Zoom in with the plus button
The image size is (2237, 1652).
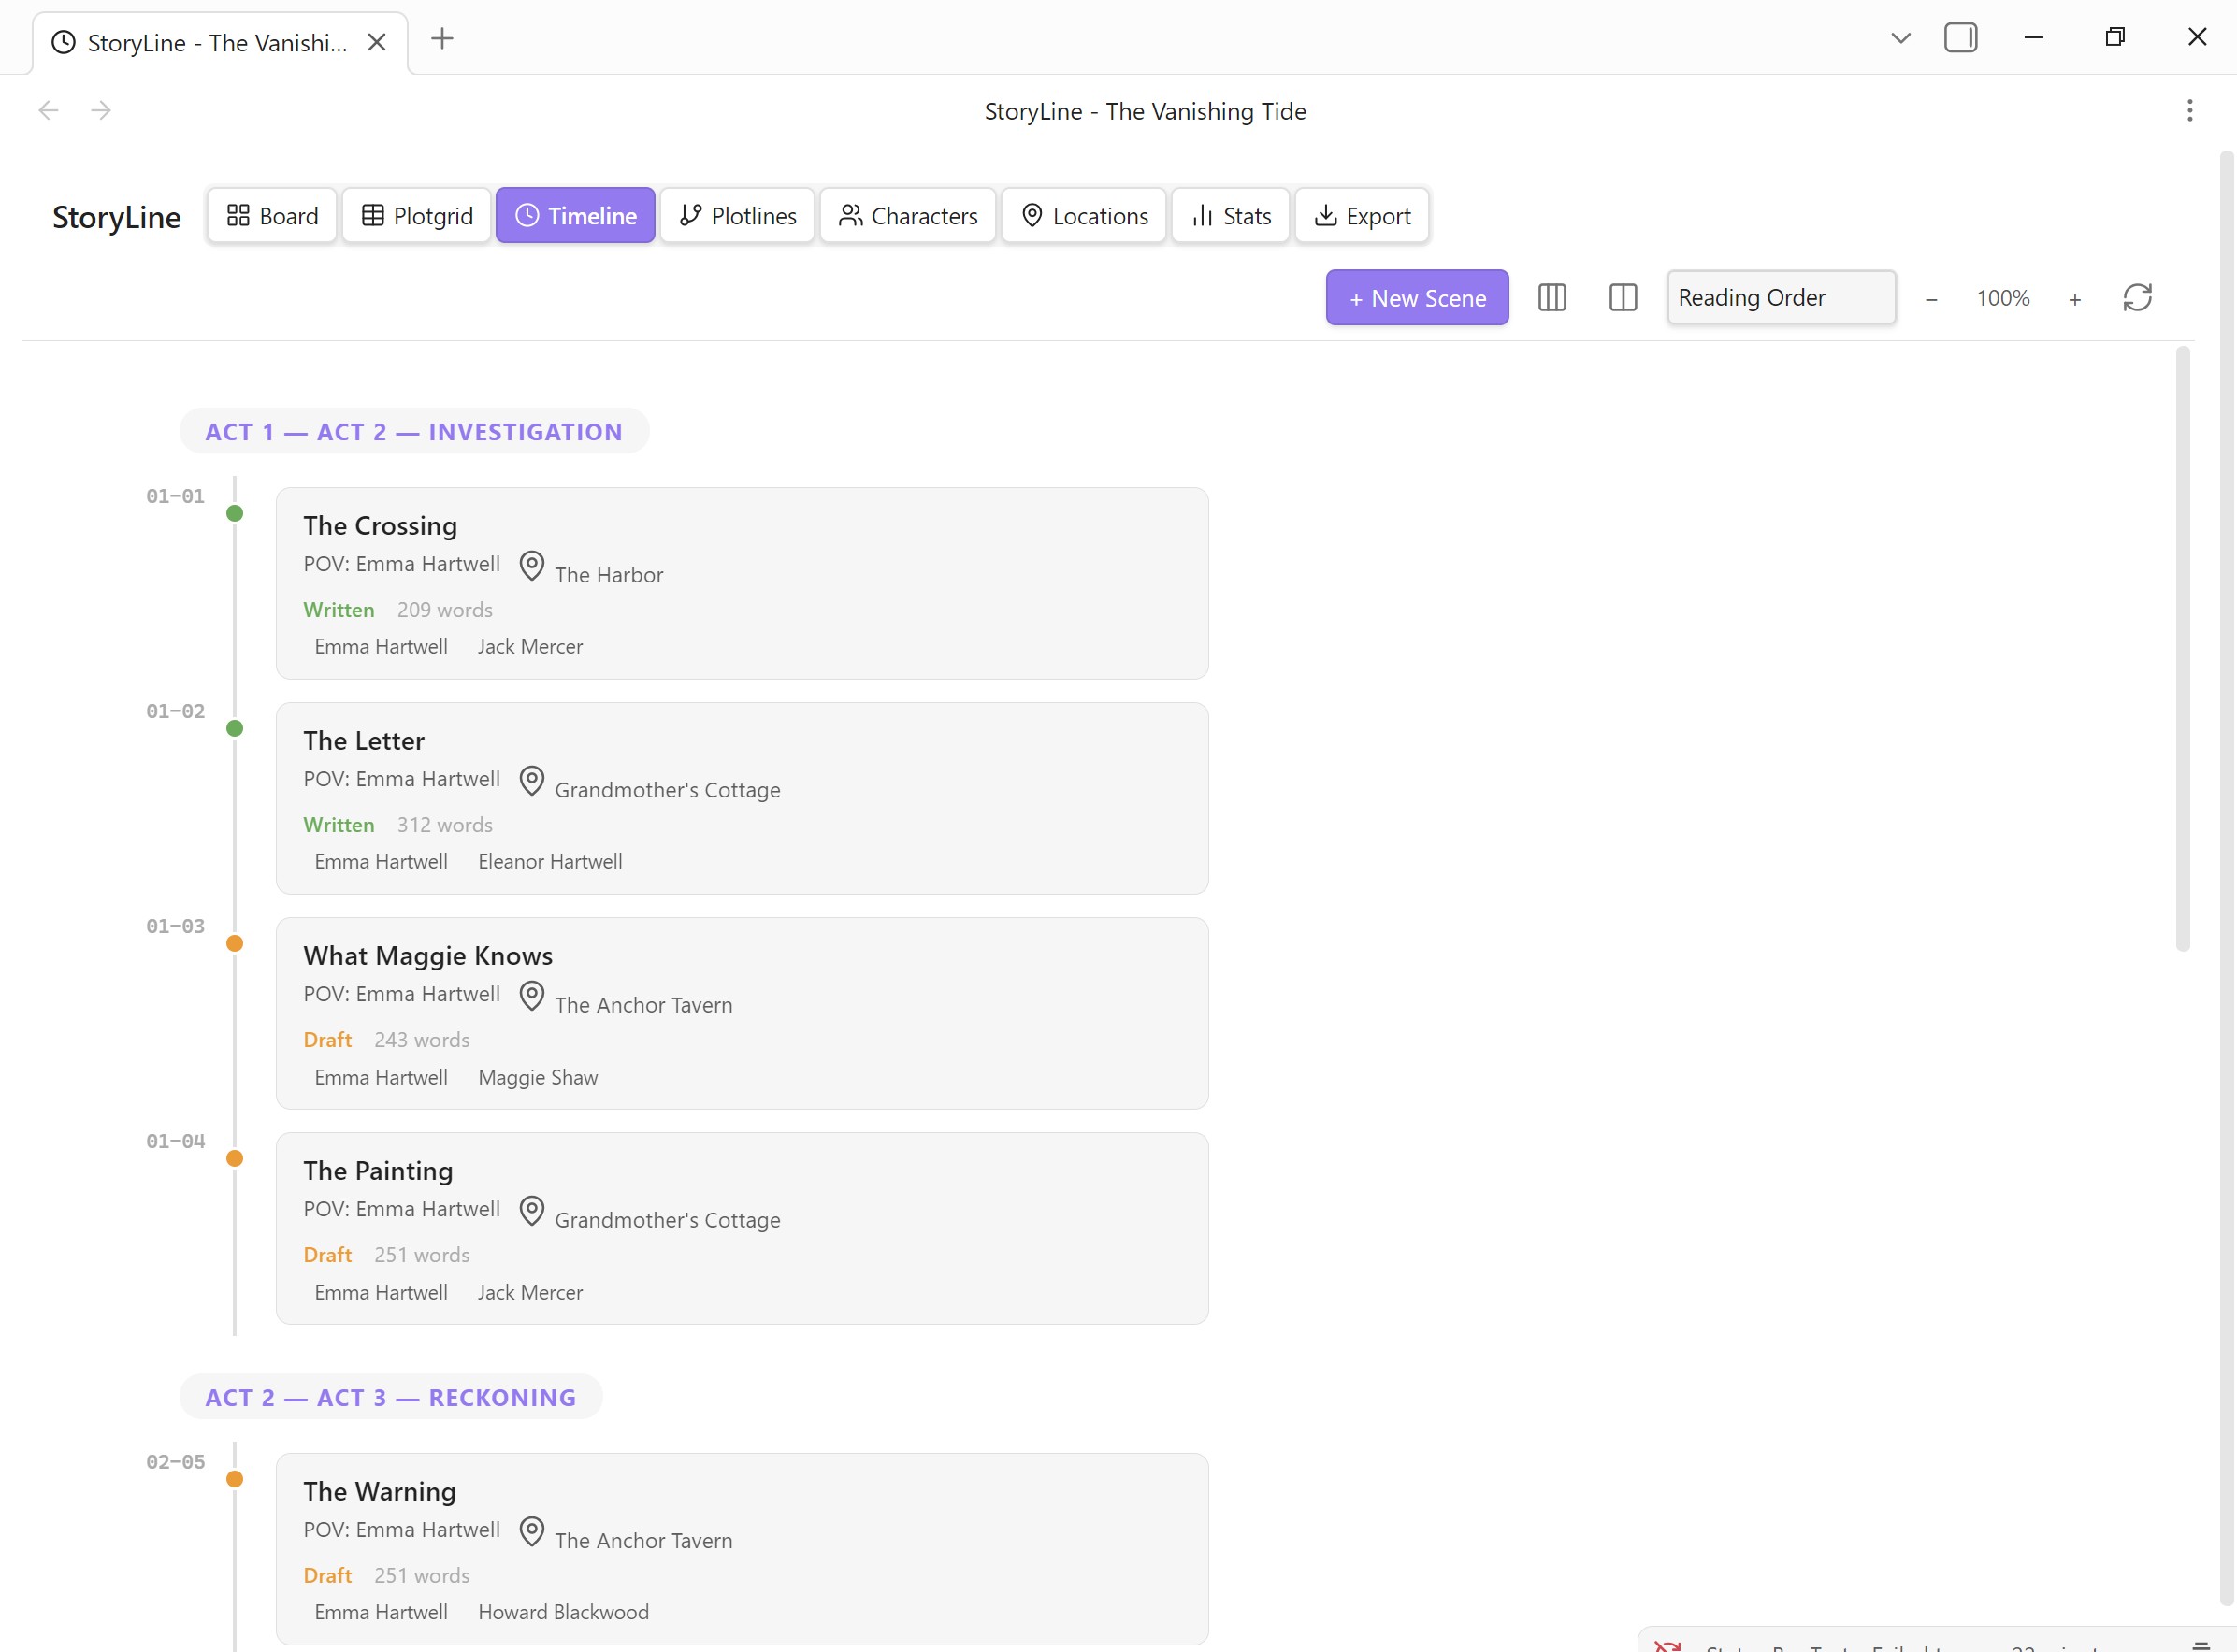[x=2075, y=299]
